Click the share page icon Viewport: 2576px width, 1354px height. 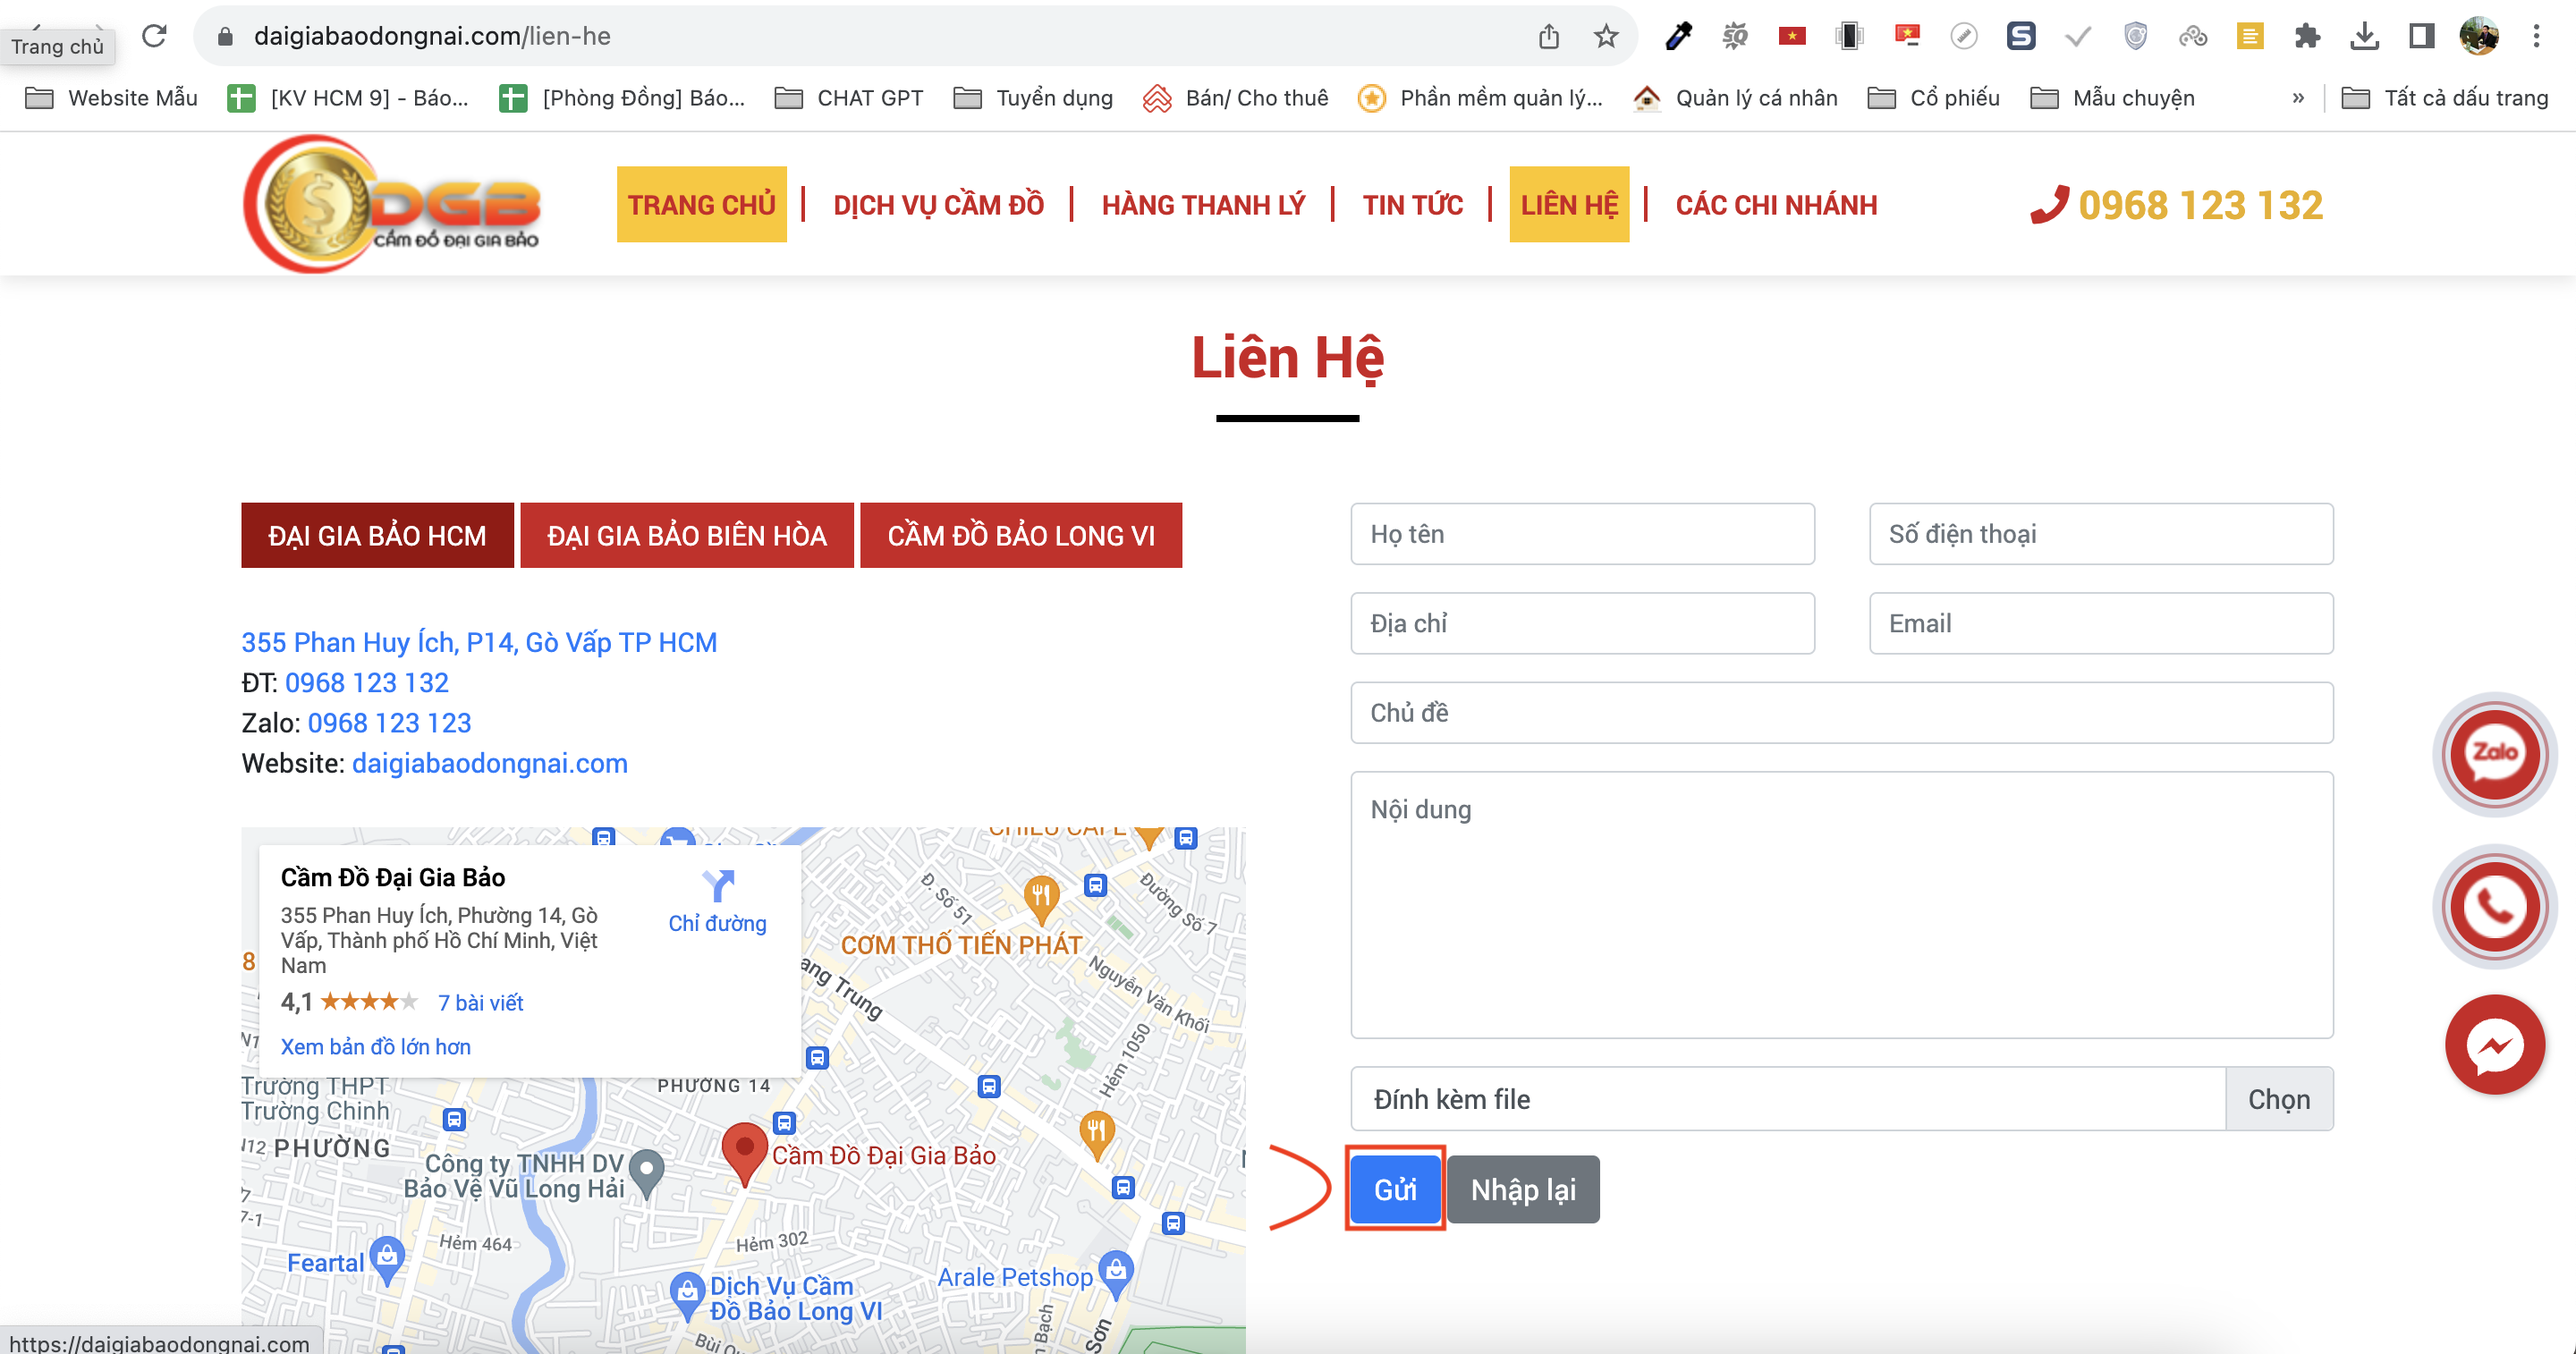click(x=1551, y=35)
